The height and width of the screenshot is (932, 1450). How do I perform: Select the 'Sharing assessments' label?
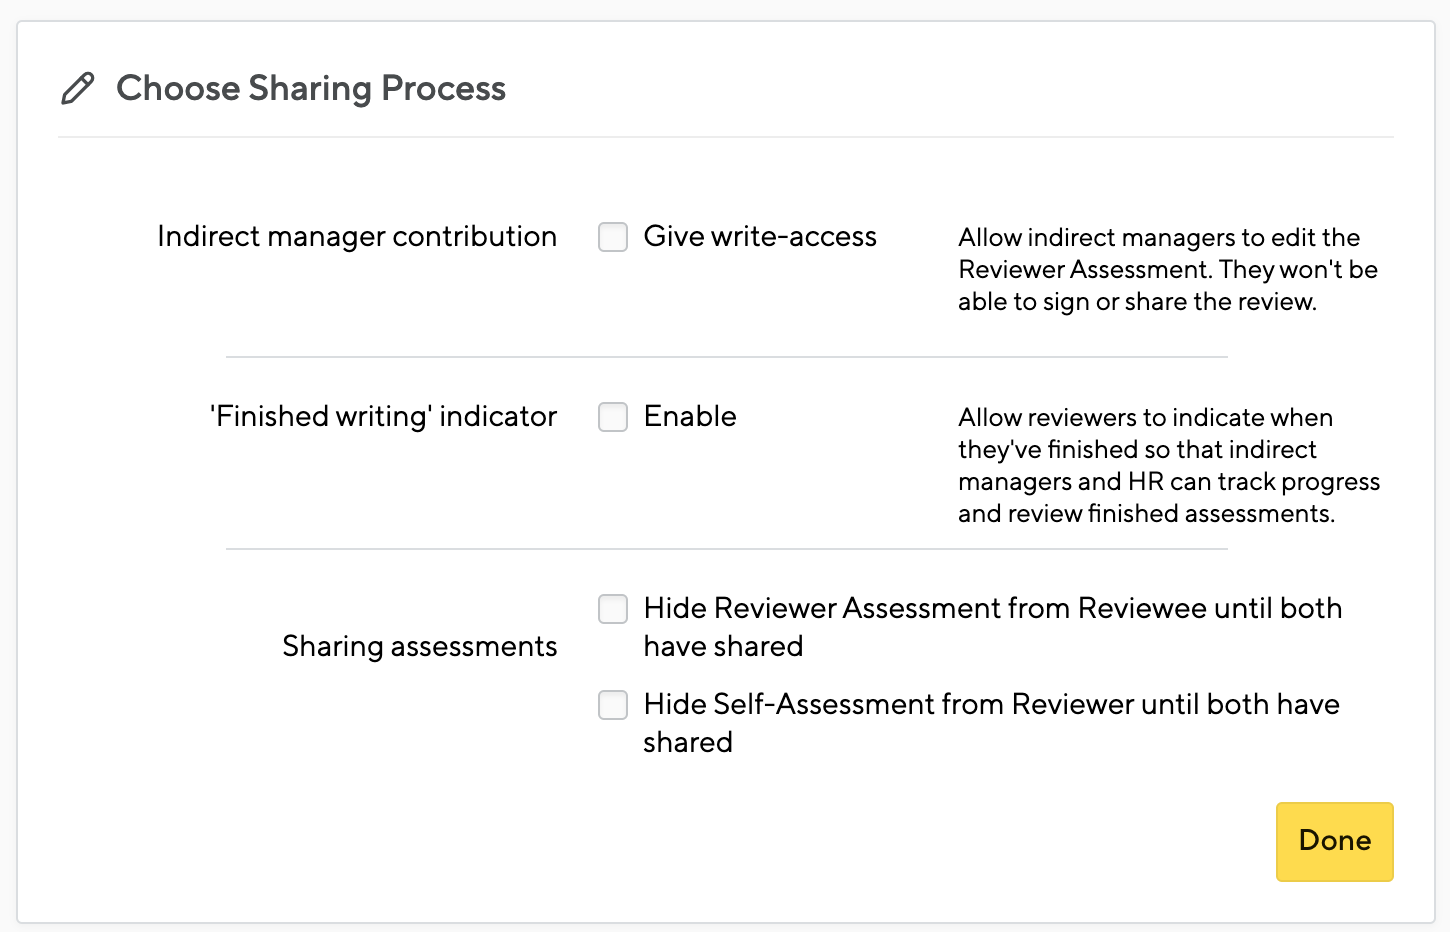coord(419,646)
